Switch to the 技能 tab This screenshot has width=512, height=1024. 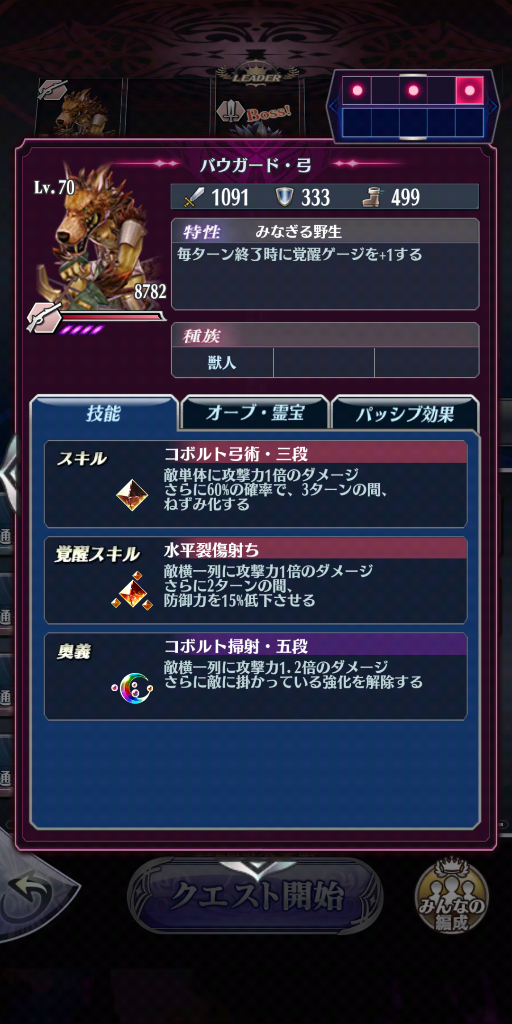(x=104, y=413)
